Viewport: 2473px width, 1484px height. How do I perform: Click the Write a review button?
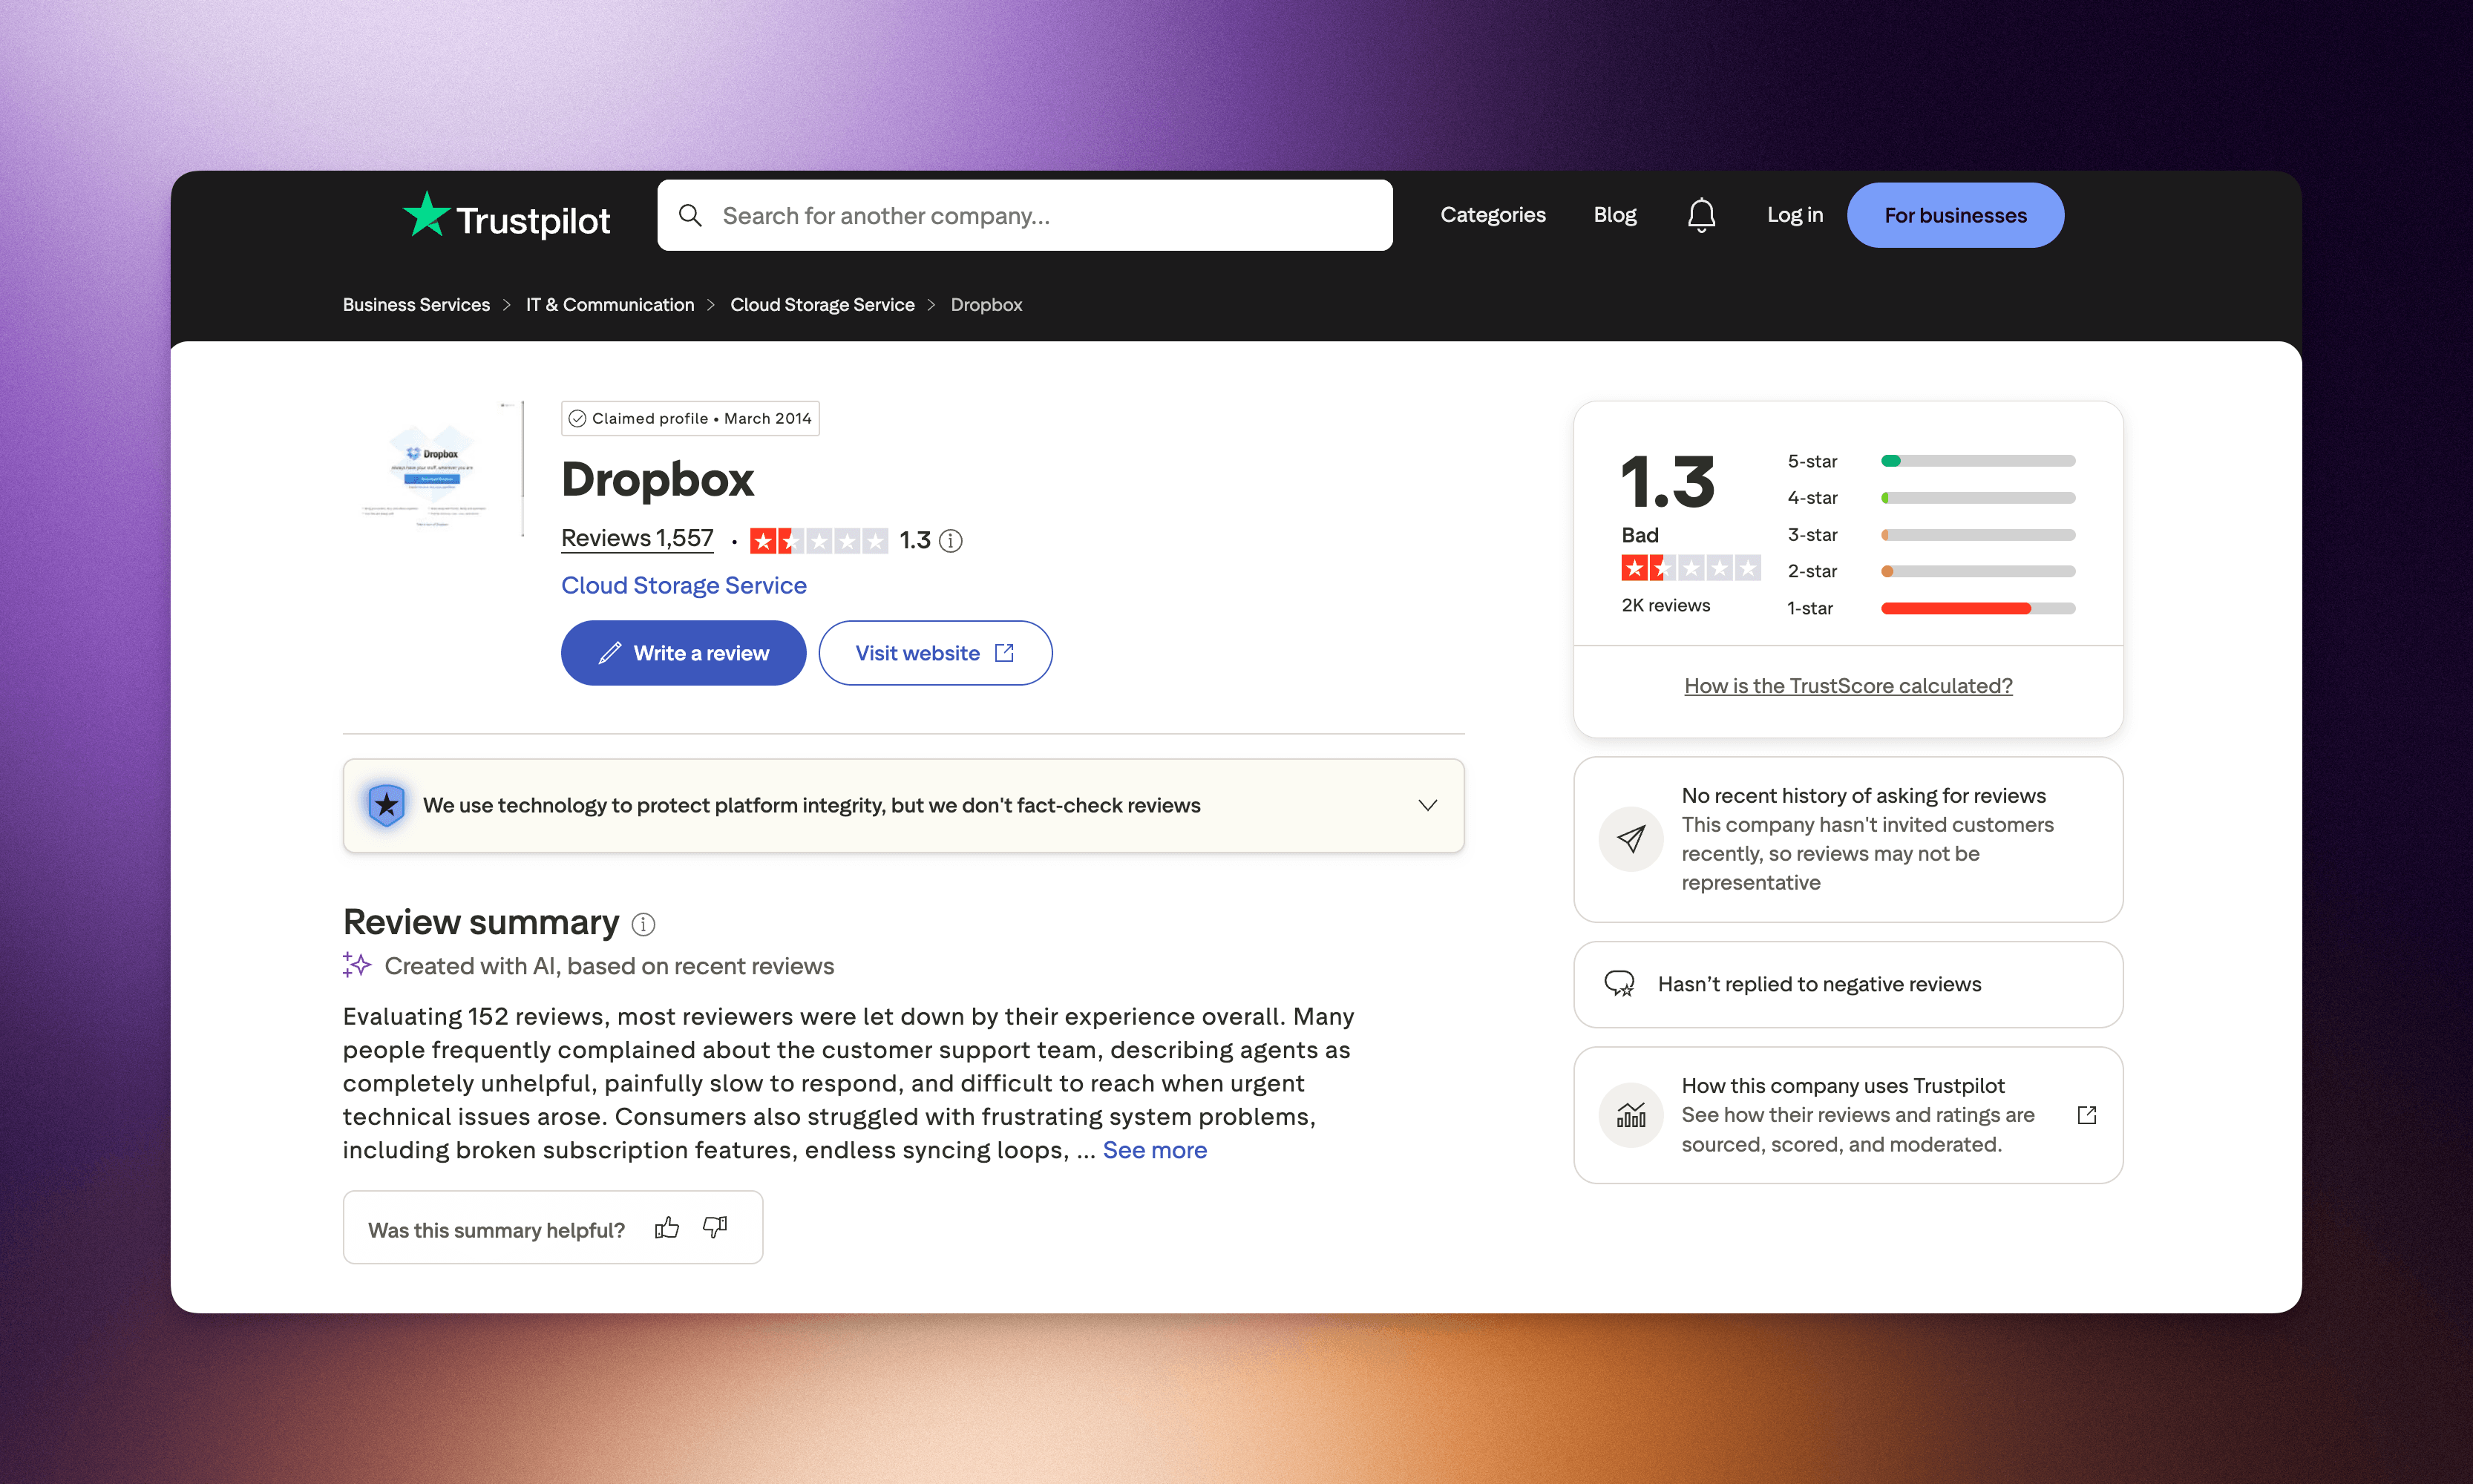click(684, 653)
